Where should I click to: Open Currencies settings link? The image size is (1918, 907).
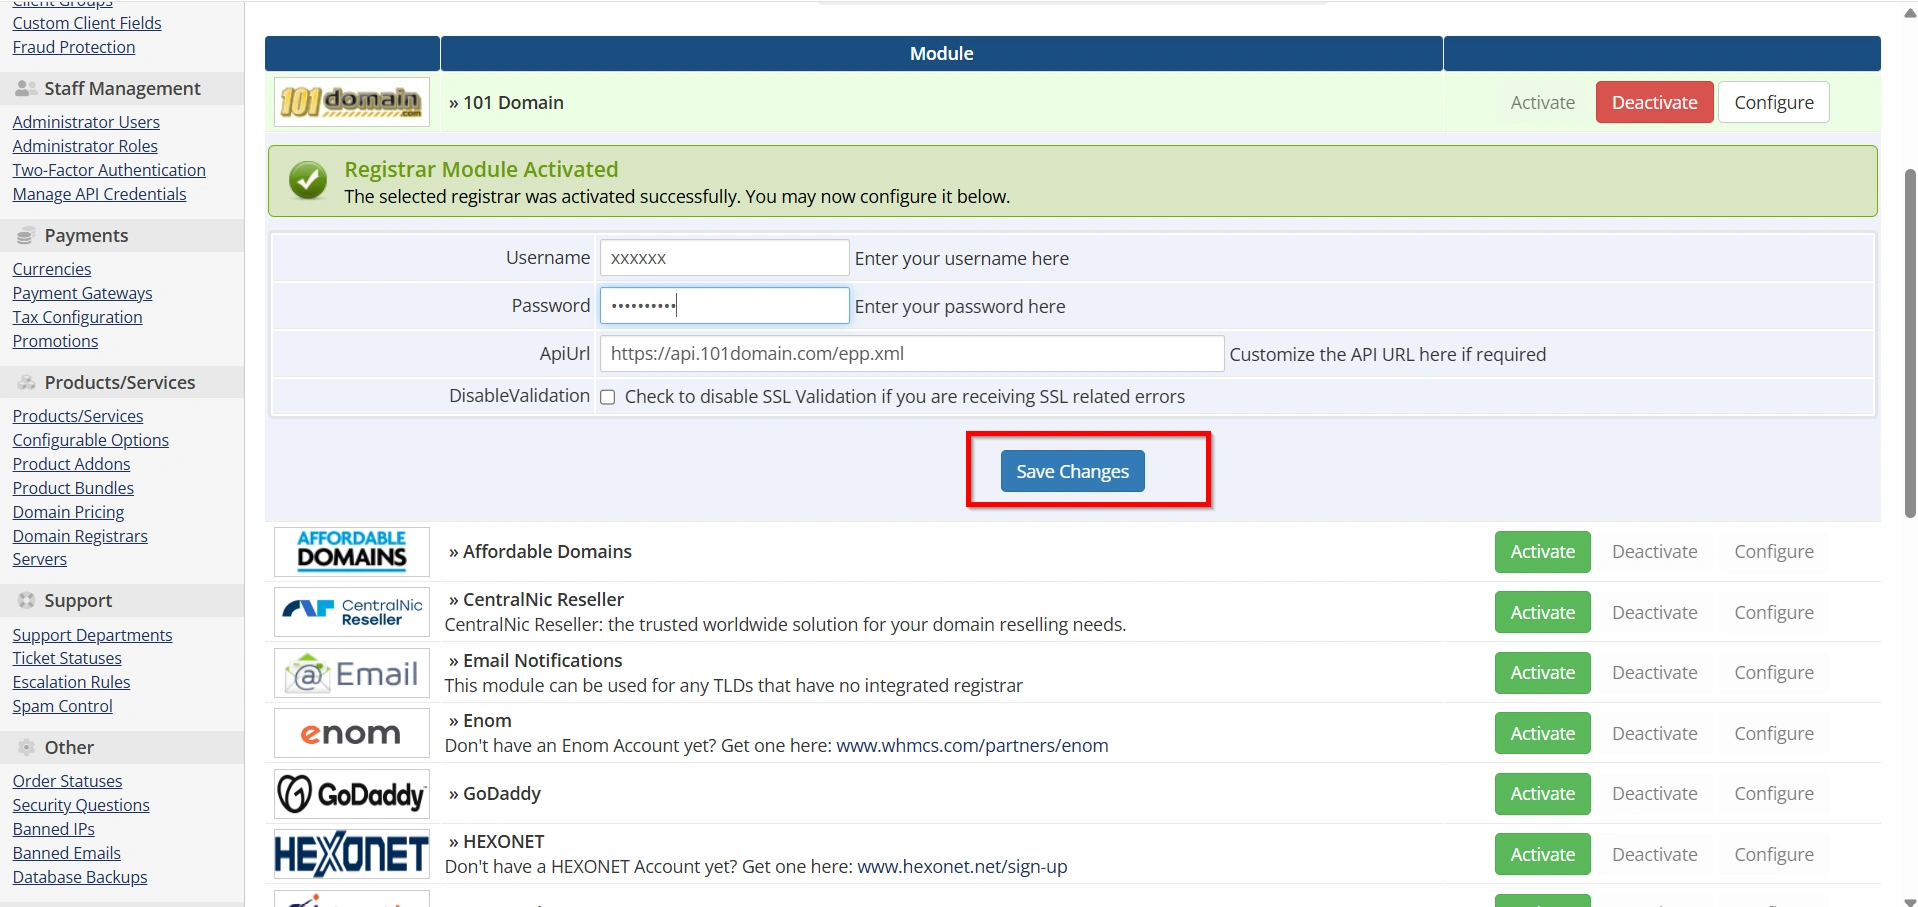point(52,269)
